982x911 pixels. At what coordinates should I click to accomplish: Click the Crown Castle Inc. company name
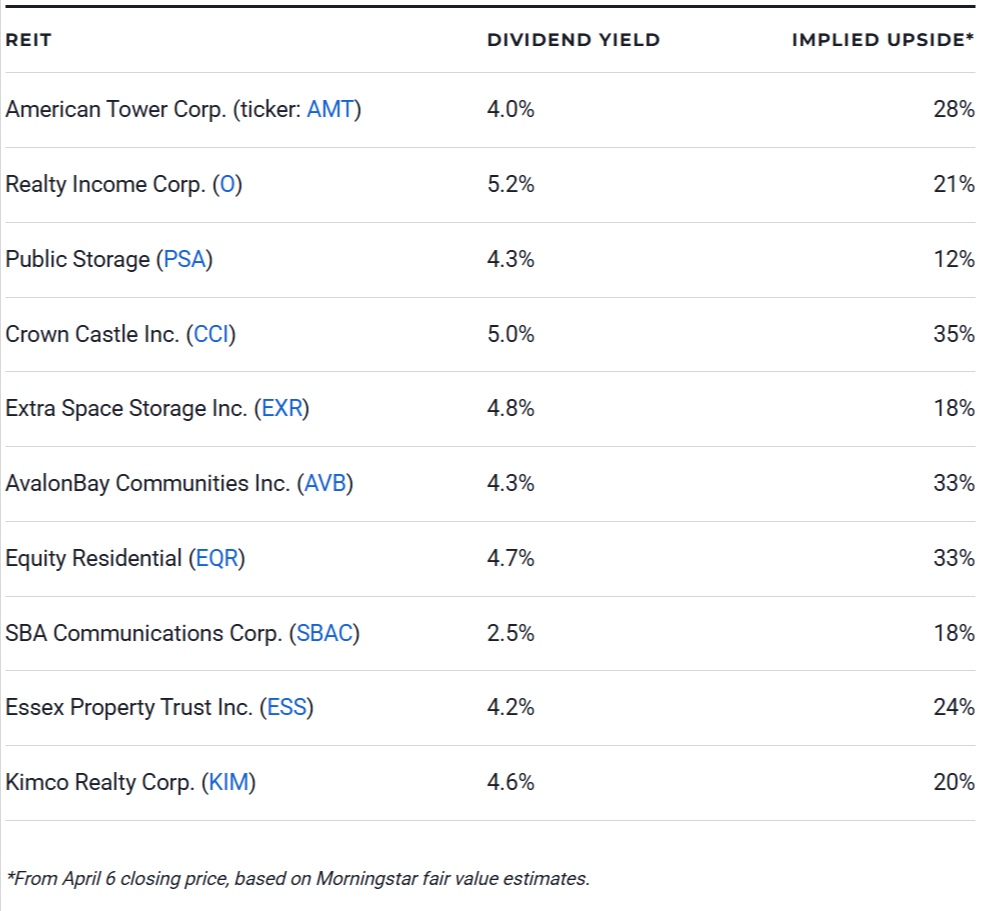[x=95, y=334]
